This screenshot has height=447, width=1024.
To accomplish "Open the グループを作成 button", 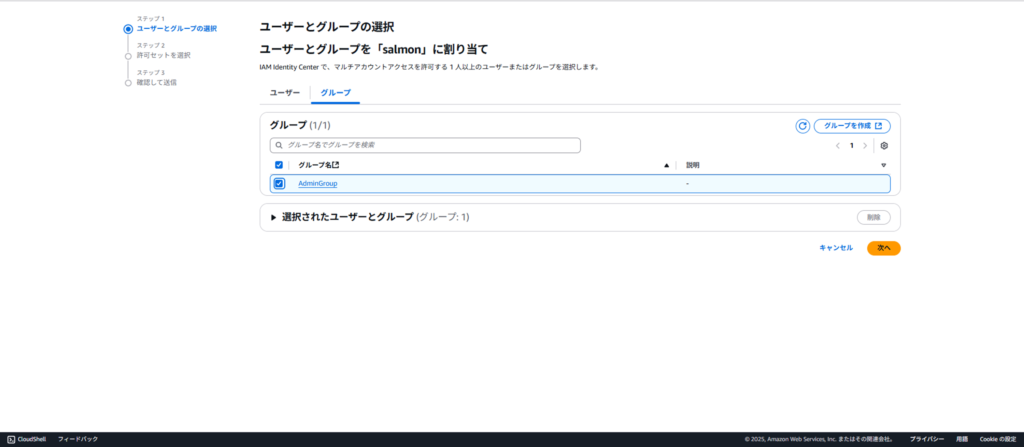I will click(x=852, y=126).
